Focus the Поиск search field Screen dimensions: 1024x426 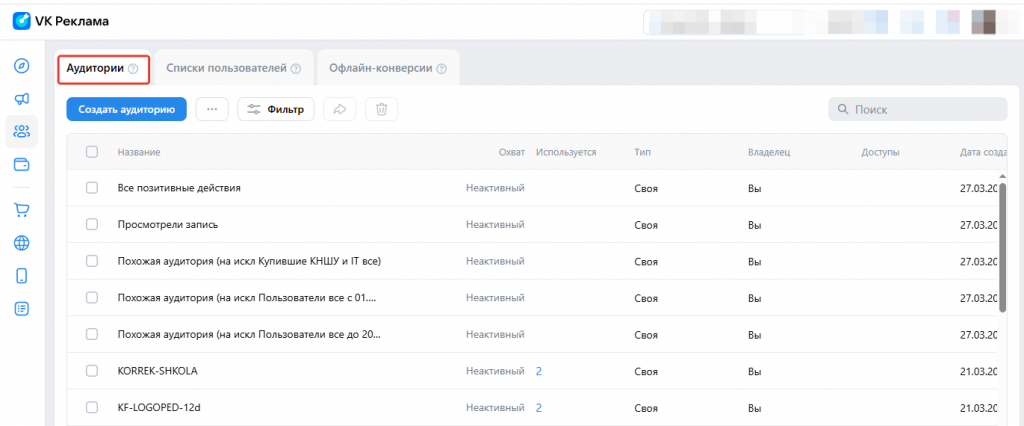coord(918,109)
